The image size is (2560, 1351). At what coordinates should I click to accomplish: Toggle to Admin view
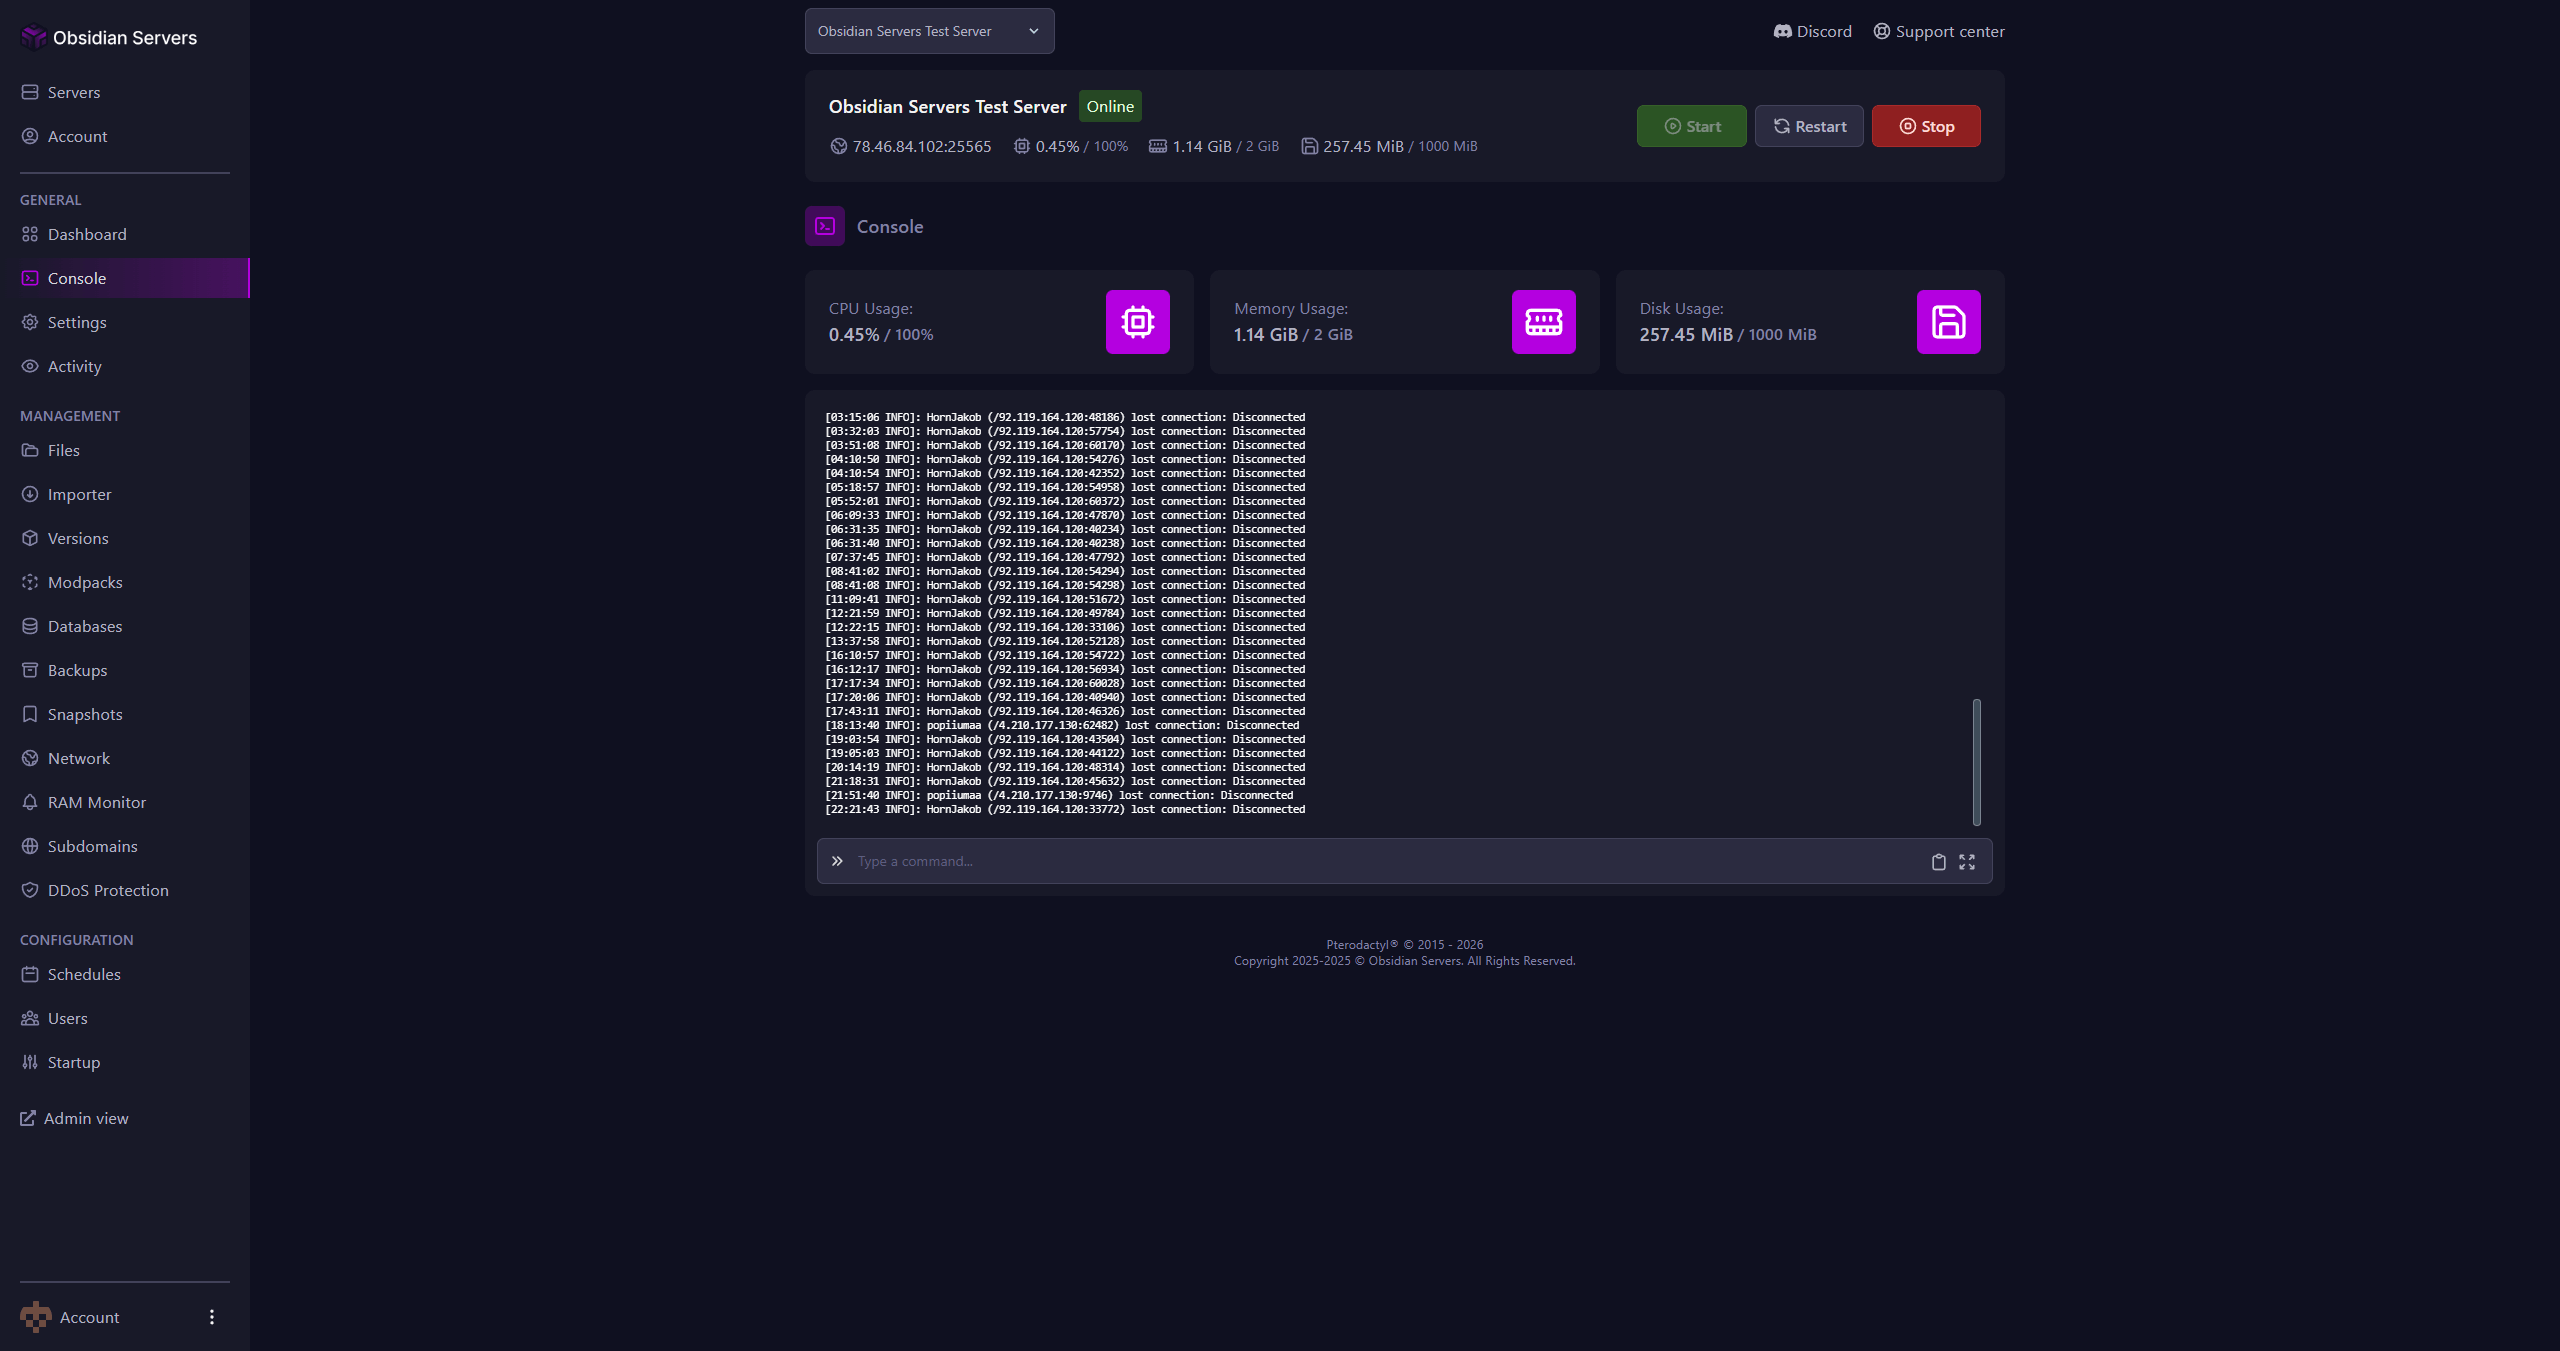pos(87,1118)
